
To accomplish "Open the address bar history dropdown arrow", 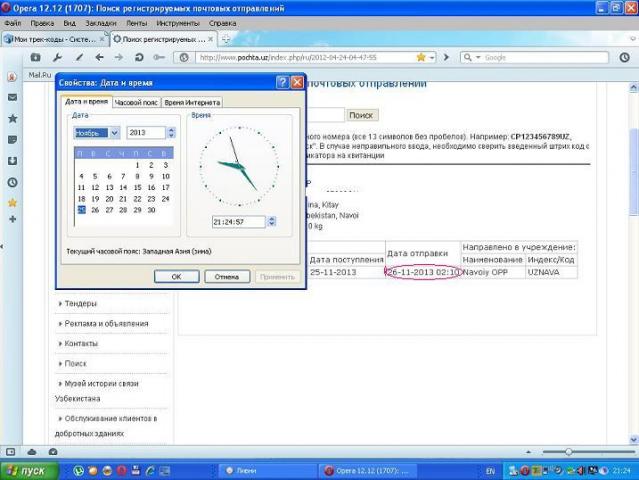I will (431, 58).
